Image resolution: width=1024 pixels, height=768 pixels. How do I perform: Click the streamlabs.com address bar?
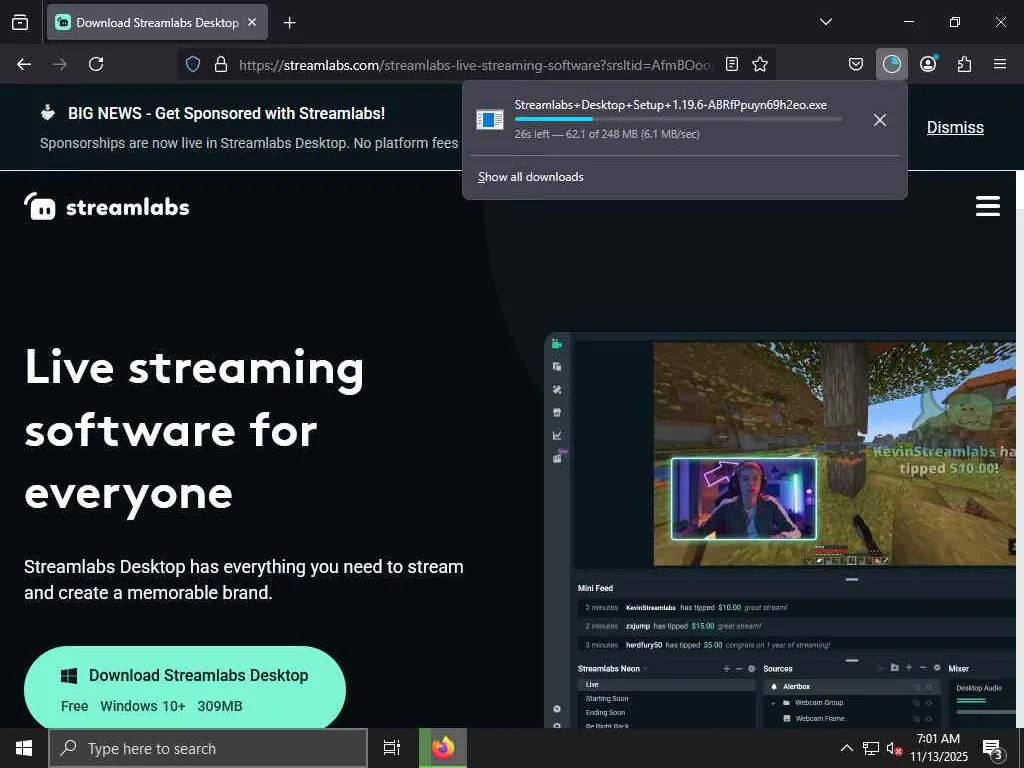tap(475, 65)
